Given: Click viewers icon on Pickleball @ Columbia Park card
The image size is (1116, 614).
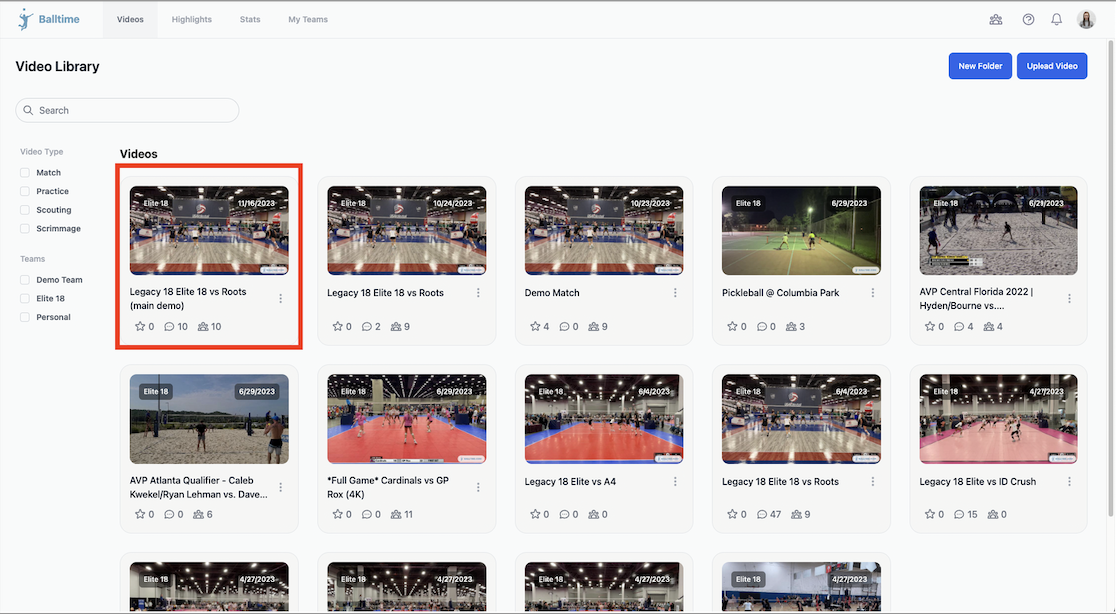Looking at the screenshot, I should tap(791, 327).
